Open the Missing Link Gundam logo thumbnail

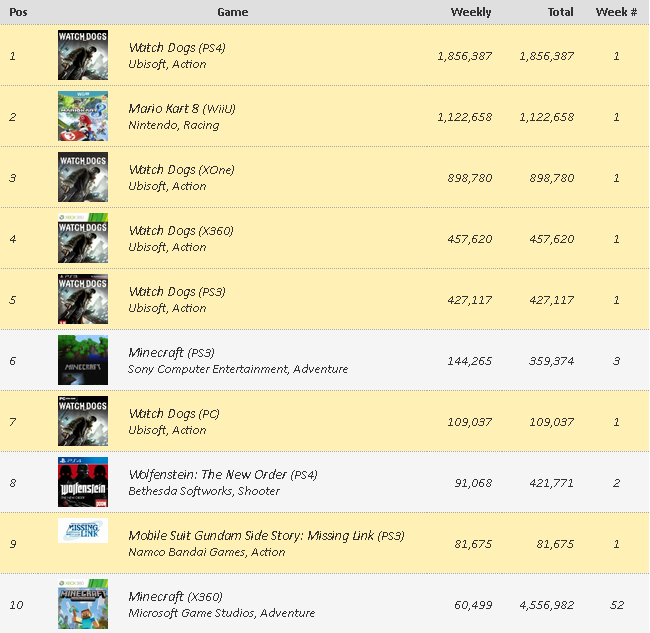pos(83,530)
